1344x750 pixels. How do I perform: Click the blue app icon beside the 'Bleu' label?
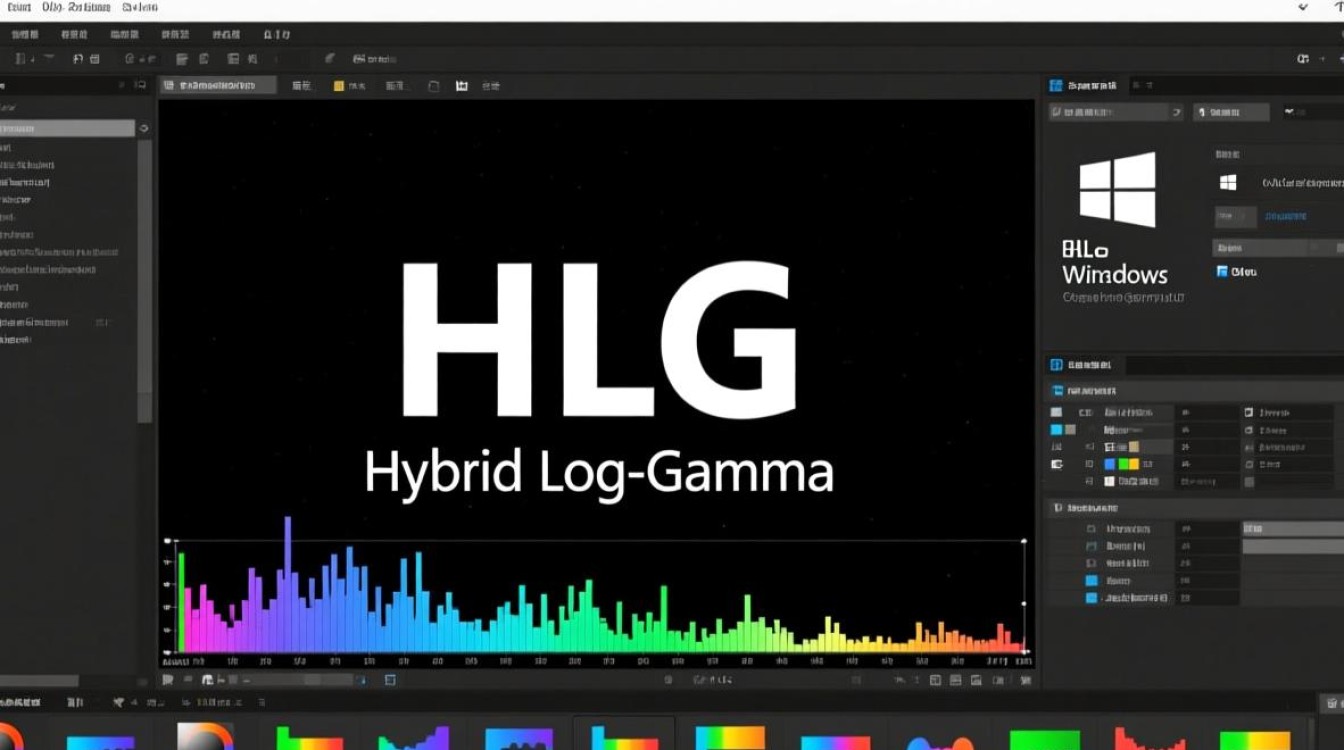(1220, 270)
